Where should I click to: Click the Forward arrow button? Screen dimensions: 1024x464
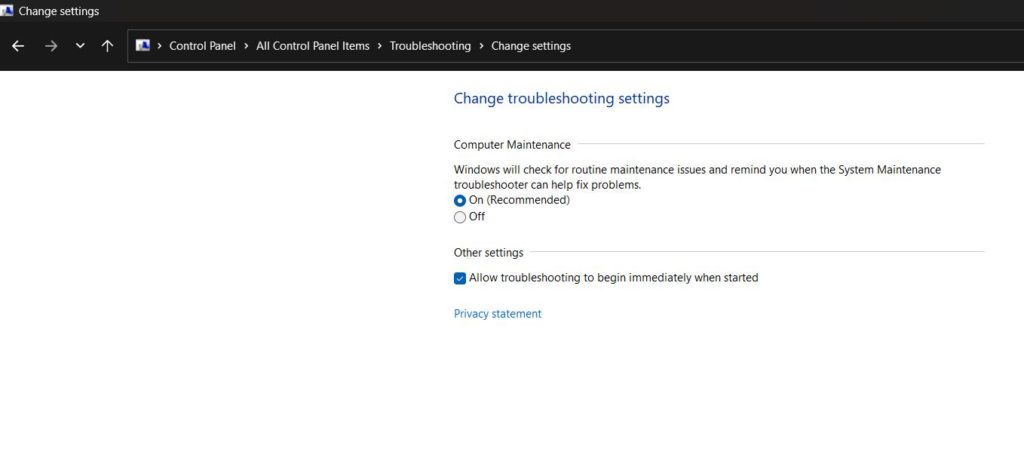click(51, 46)
